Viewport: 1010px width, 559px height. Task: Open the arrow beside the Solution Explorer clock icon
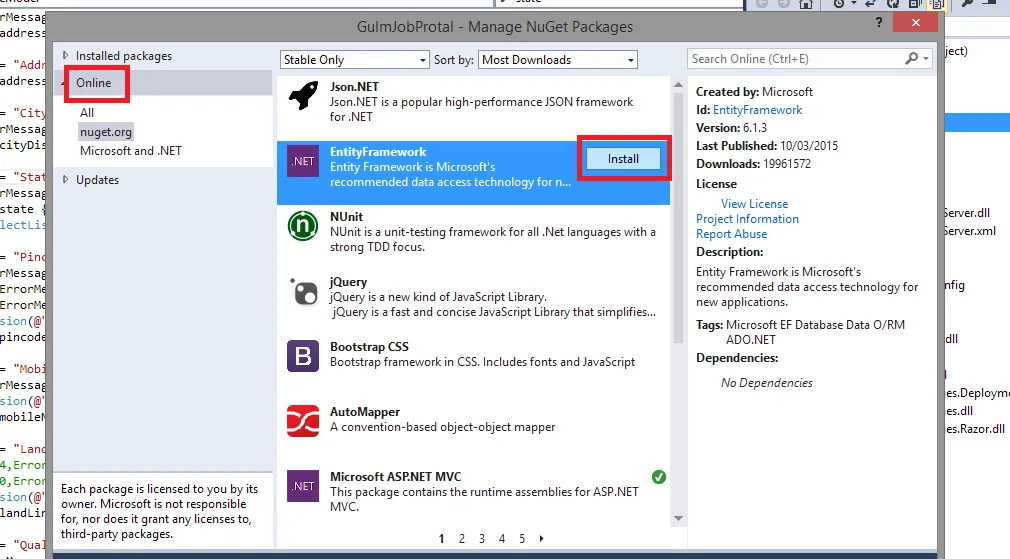click(x=853, y=4)
